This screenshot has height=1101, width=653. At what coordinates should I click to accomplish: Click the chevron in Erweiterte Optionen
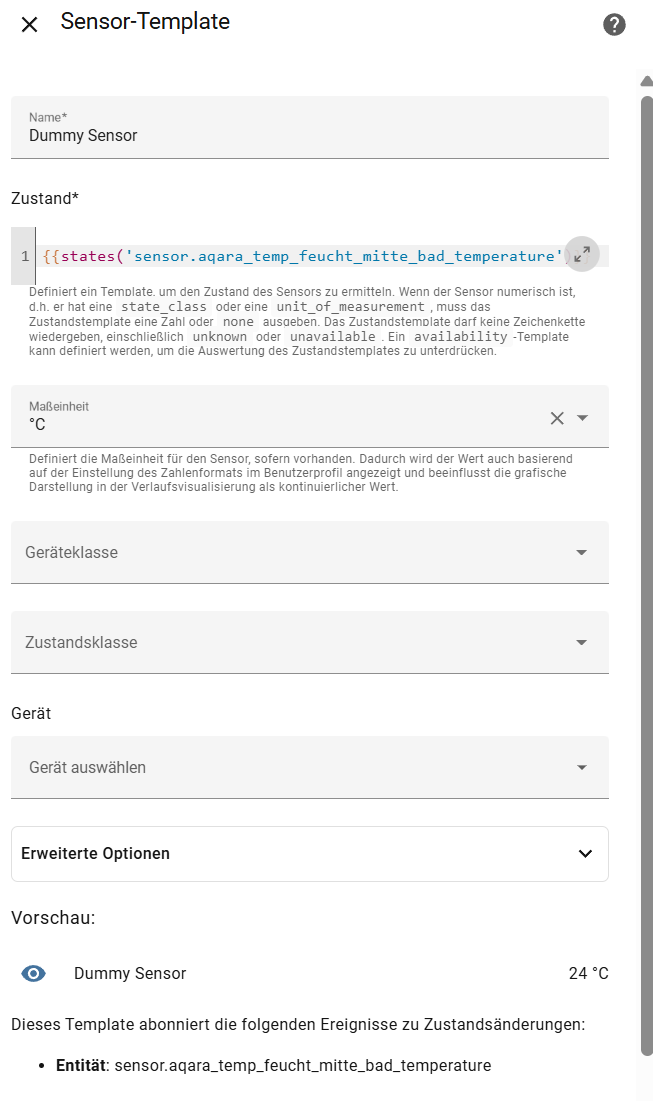586,854
